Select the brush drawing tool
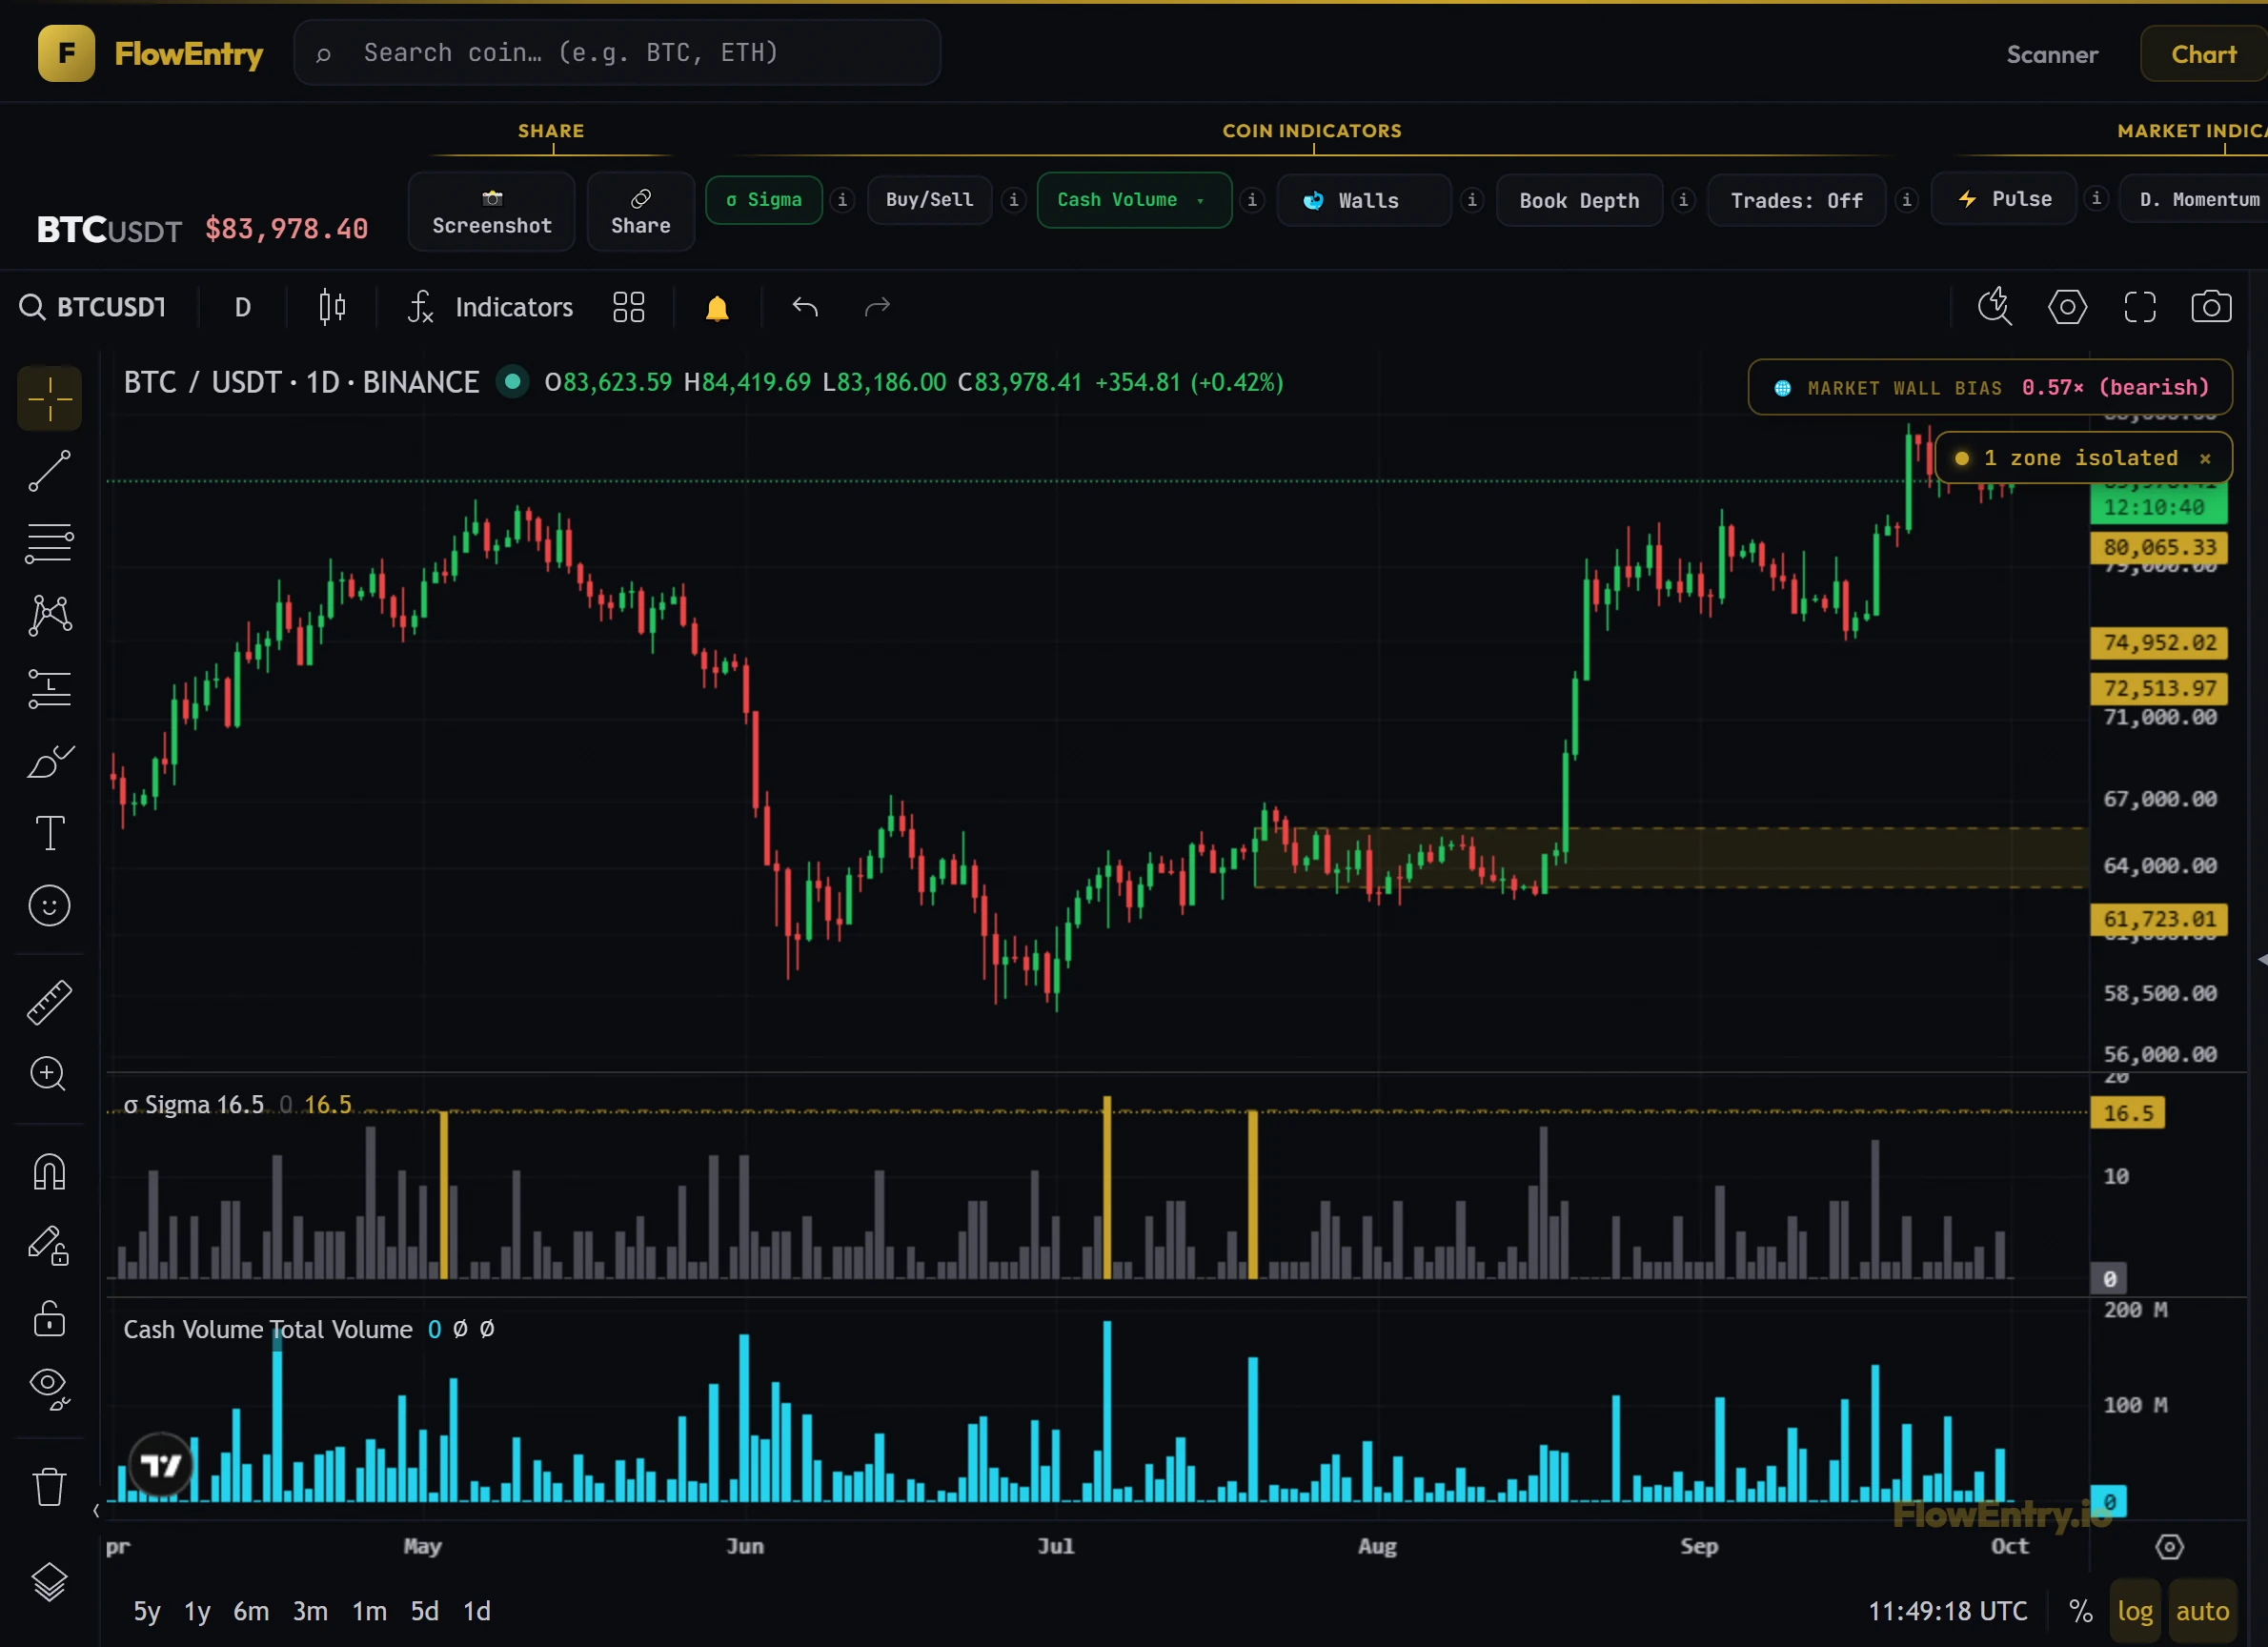Image resolution: width=2268 pixels, height=1647 pixels. (49, 761)
